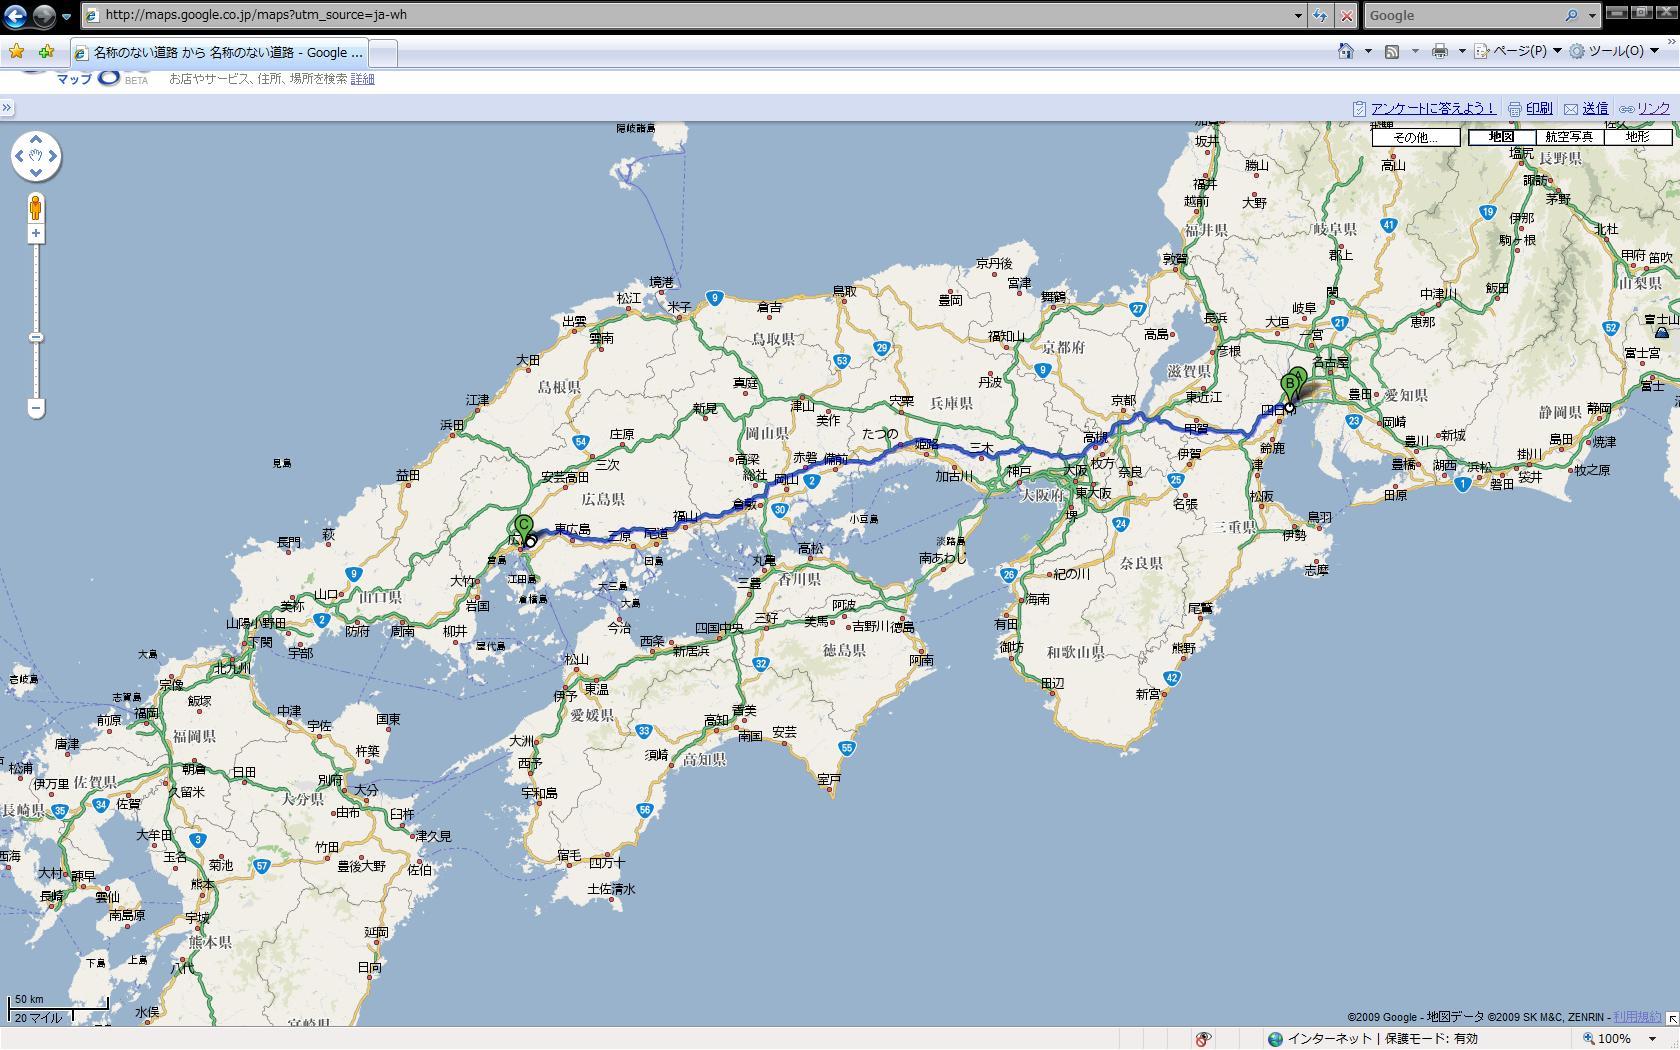Click the 岡山県 prefecture label on the map
Image resolution: width=1680 pixels, height=1050 pixels.
pos(767,433)
